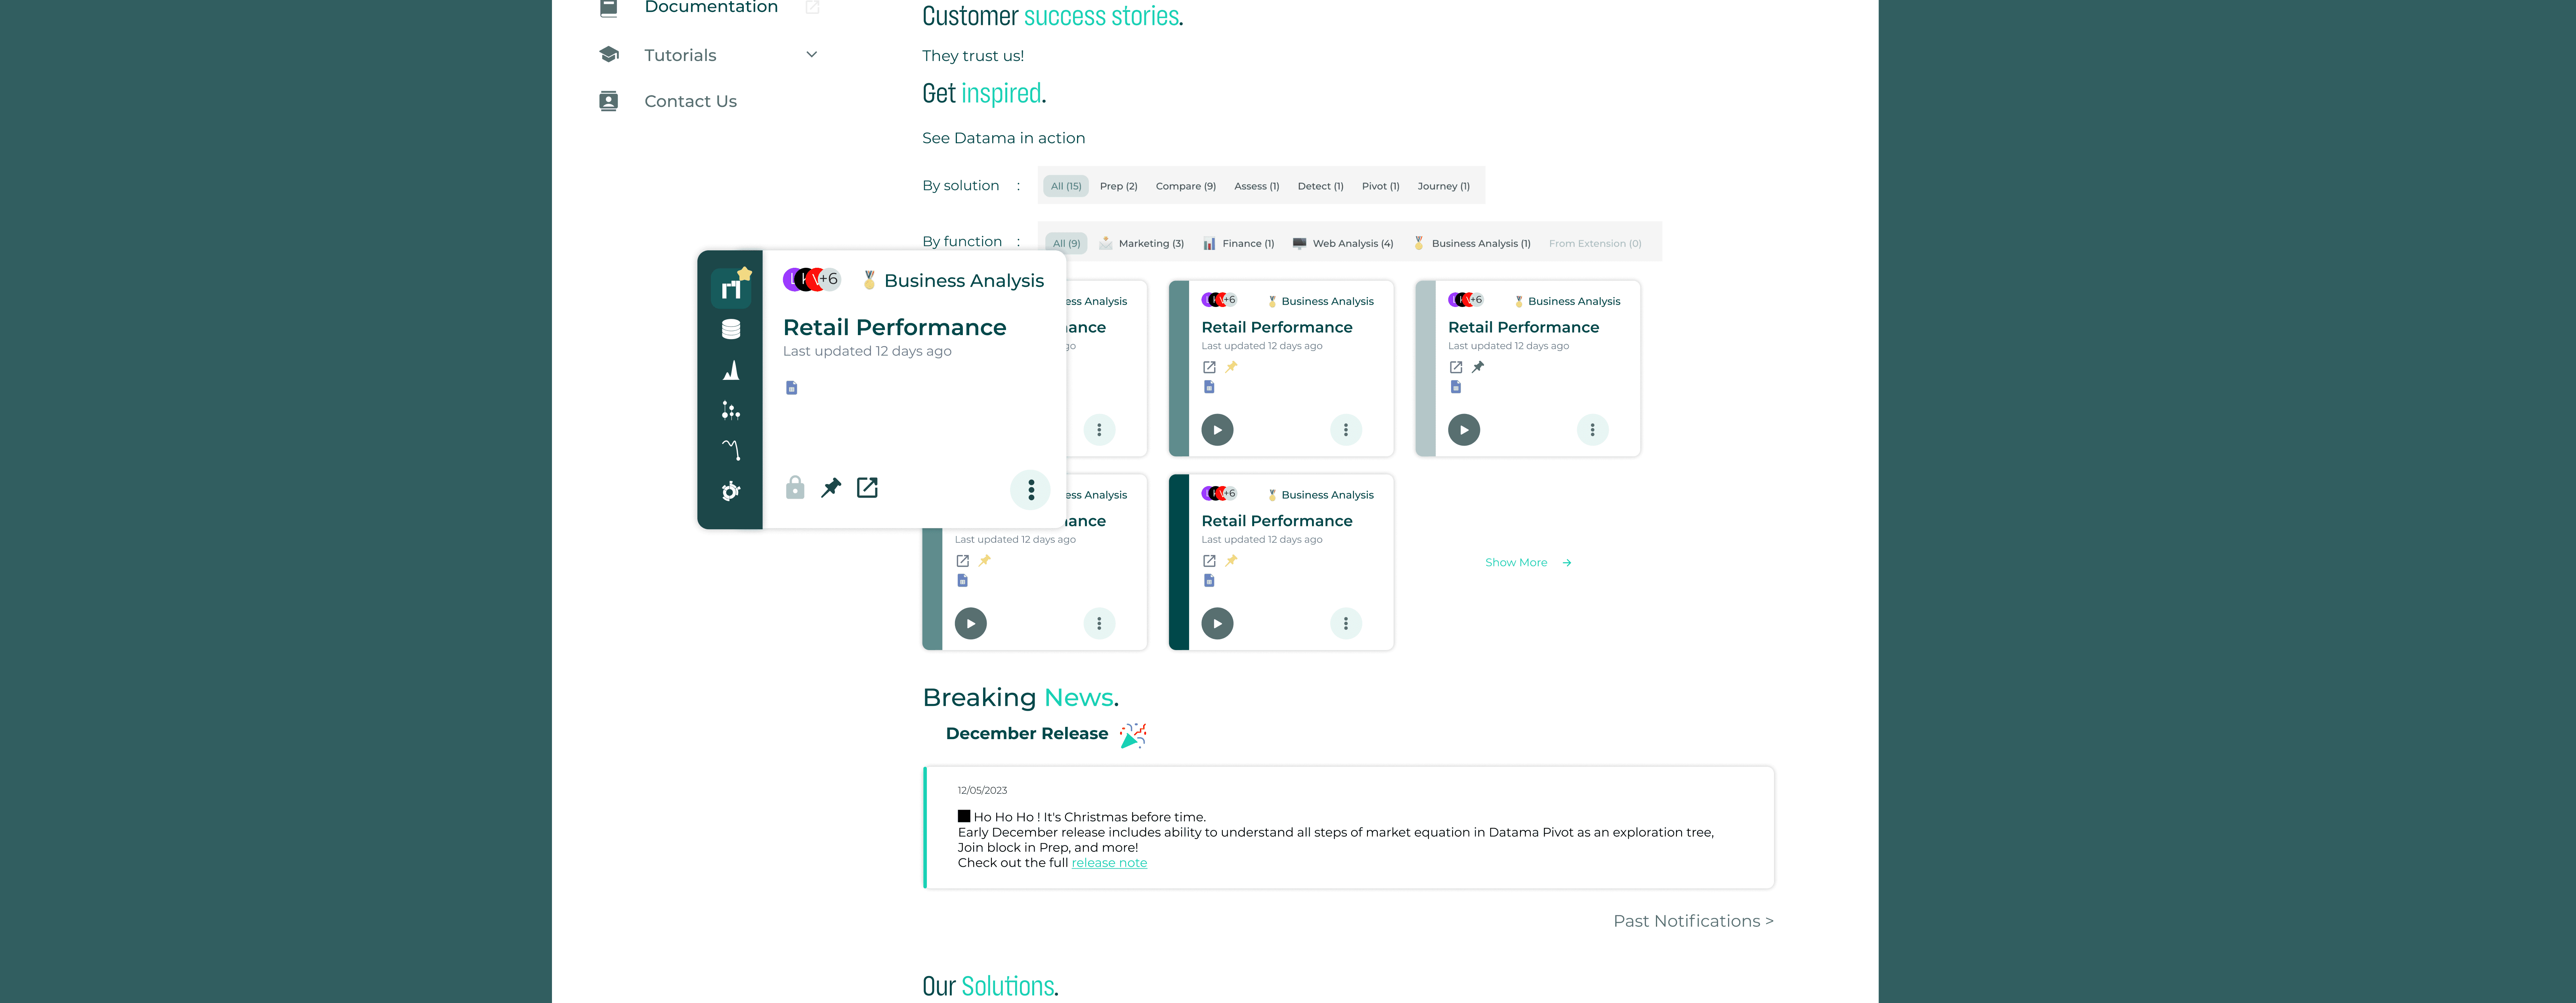Image resolution: width=2576 pixels, height=1003 pixels.
Task: Click the starred Datama logo icon
Action: click(x=731, y=287)
